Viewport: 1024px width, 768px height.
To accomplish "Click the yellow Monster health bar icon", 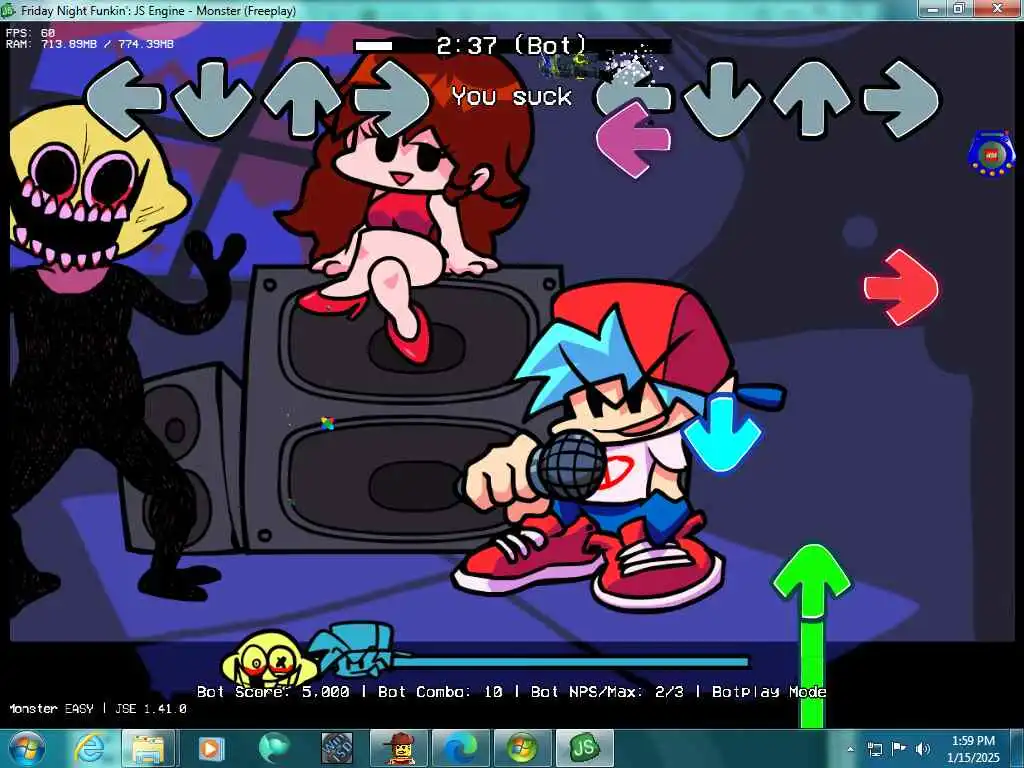I will (x=269, y=659).
